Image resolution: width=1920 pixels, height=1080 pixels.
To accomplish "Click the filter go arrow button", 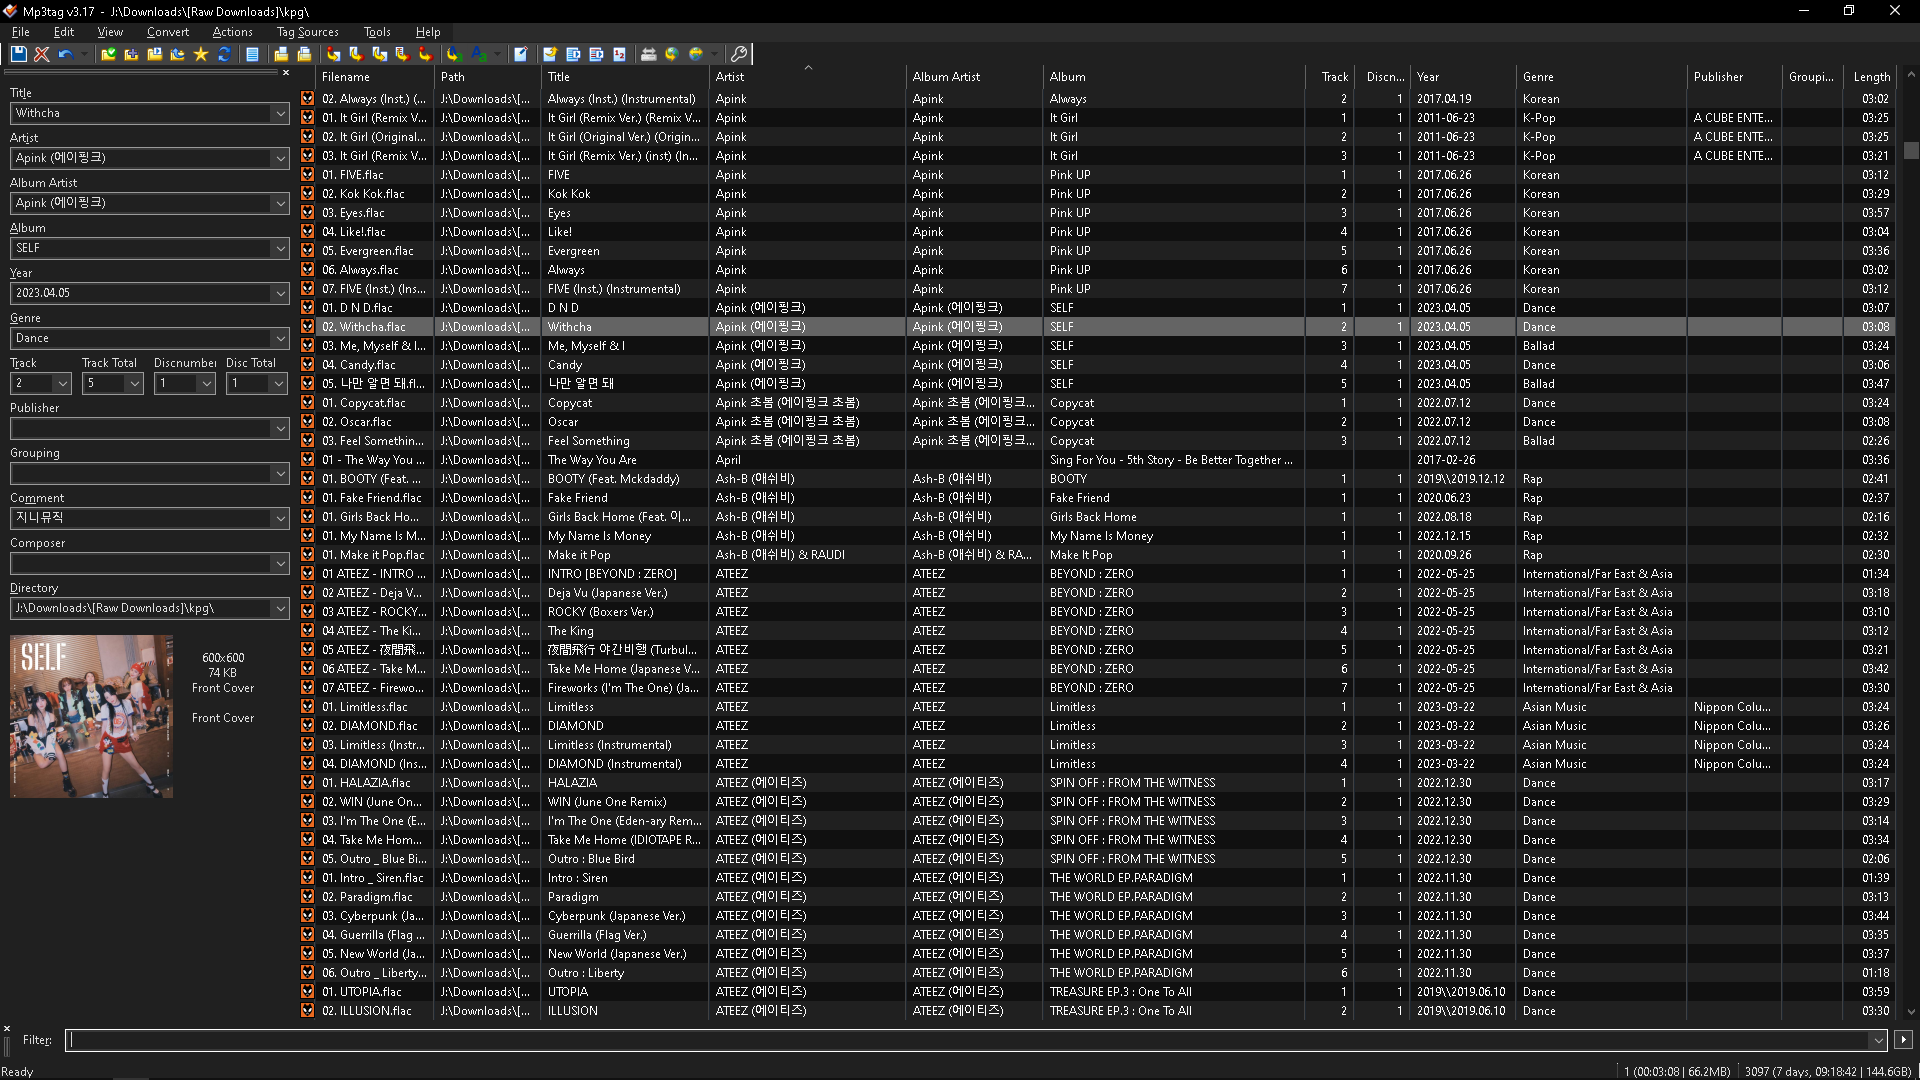I will point(1903,1040).
